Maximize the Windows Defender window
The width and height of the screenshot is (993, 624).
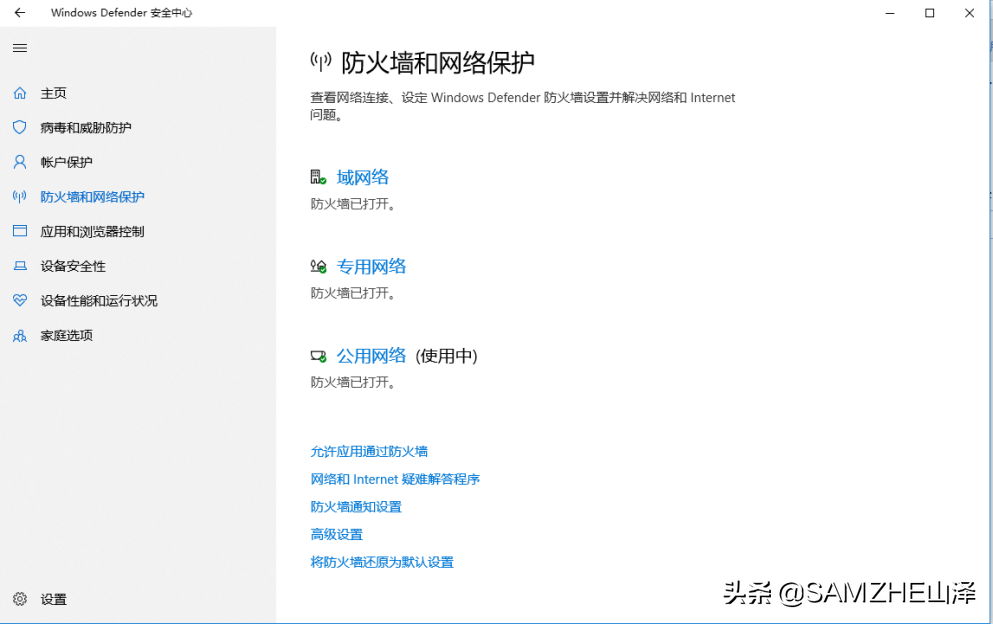[930, 13]
